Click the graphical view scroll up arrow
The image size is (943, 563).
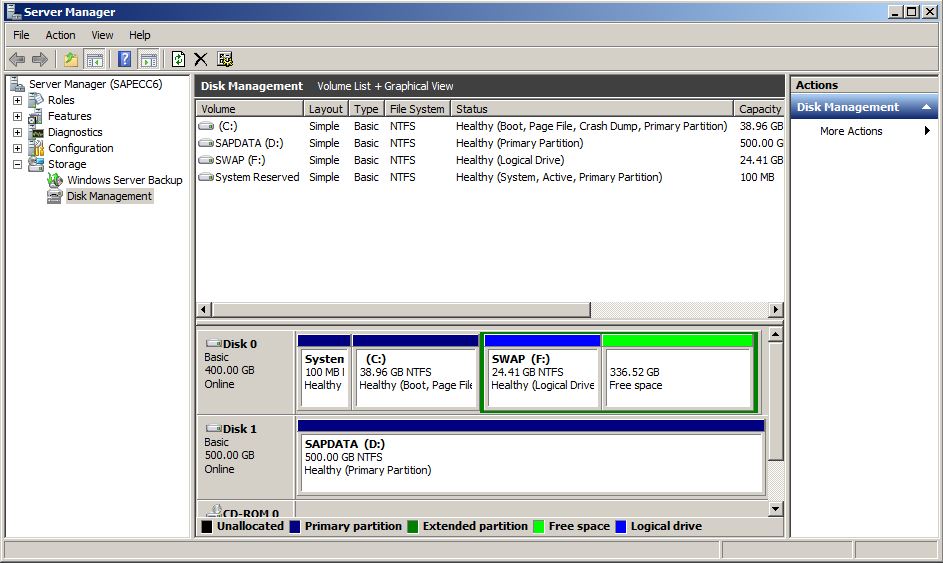click(775, 334)
